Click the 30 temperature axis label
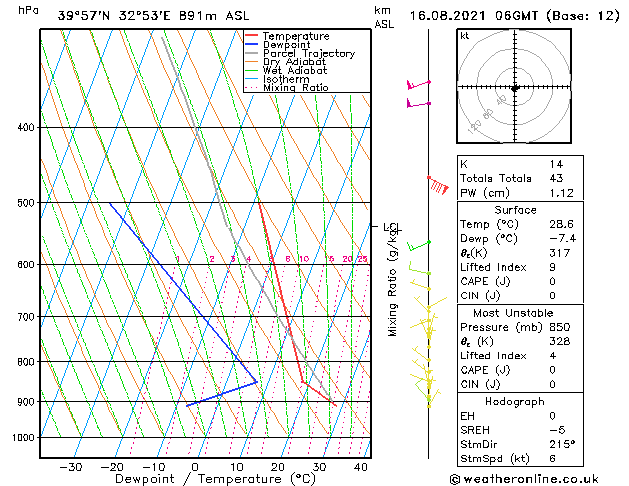The width and height of the screenshot is (629, 486). point(319,467)
